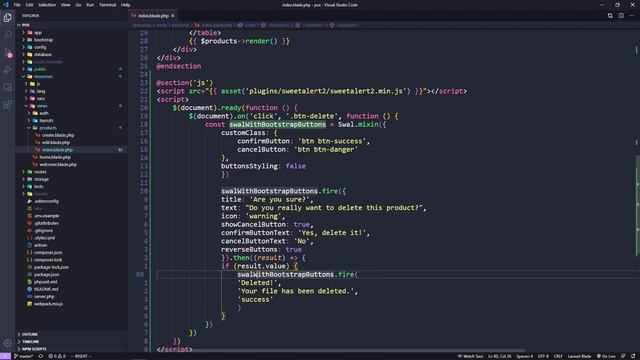Open the compare changes icon in the editor title bar
This screenshot has width=640, height=360.
pos(610,16)
